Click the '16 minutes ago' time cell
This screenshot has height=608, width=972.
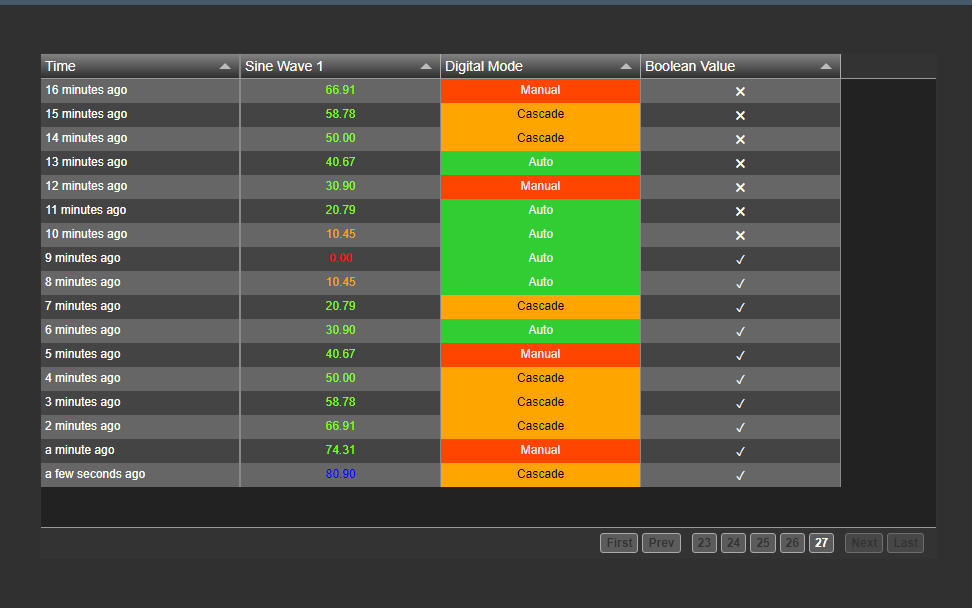pyautogui.click(x=141, y=90)
